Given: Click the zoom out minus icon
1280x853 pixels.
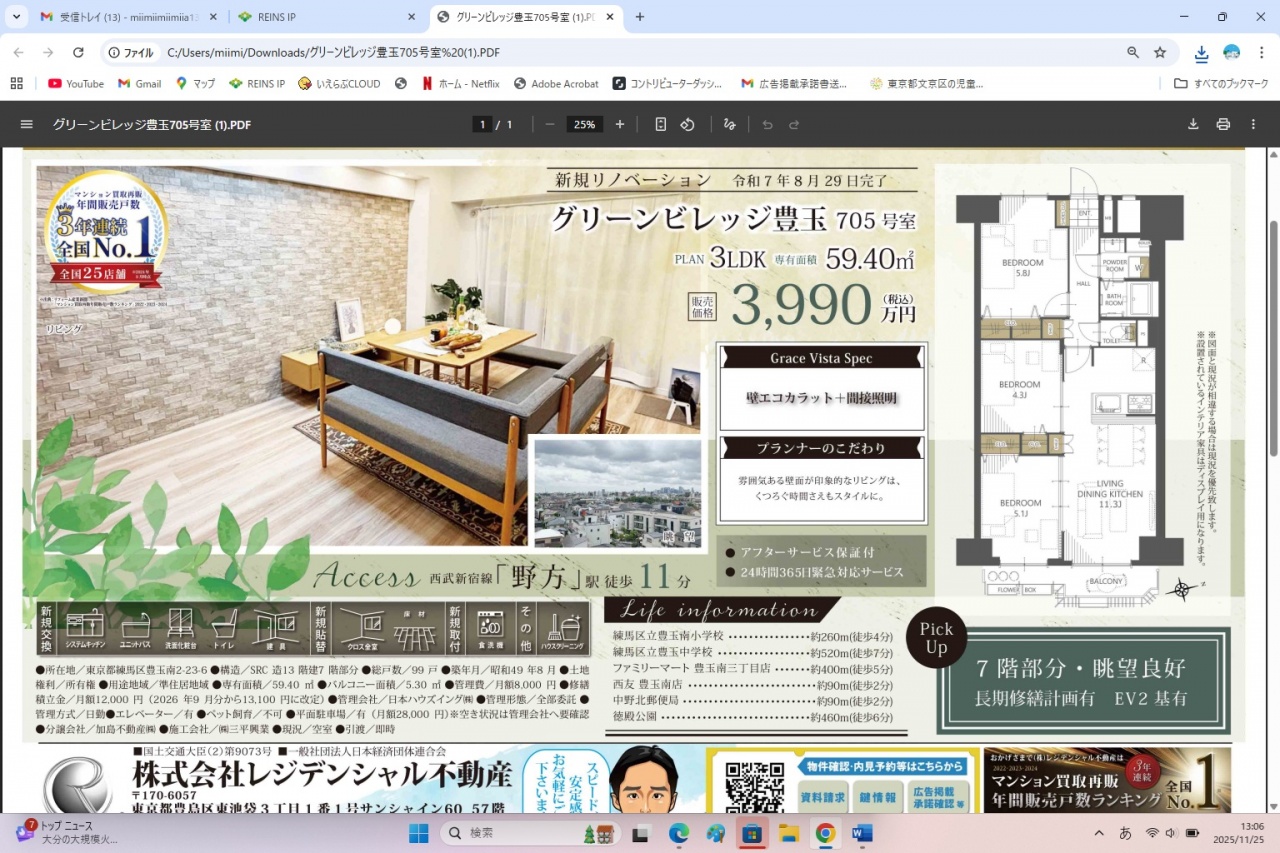Looking at the screenshot, I should tap(550, 124).
